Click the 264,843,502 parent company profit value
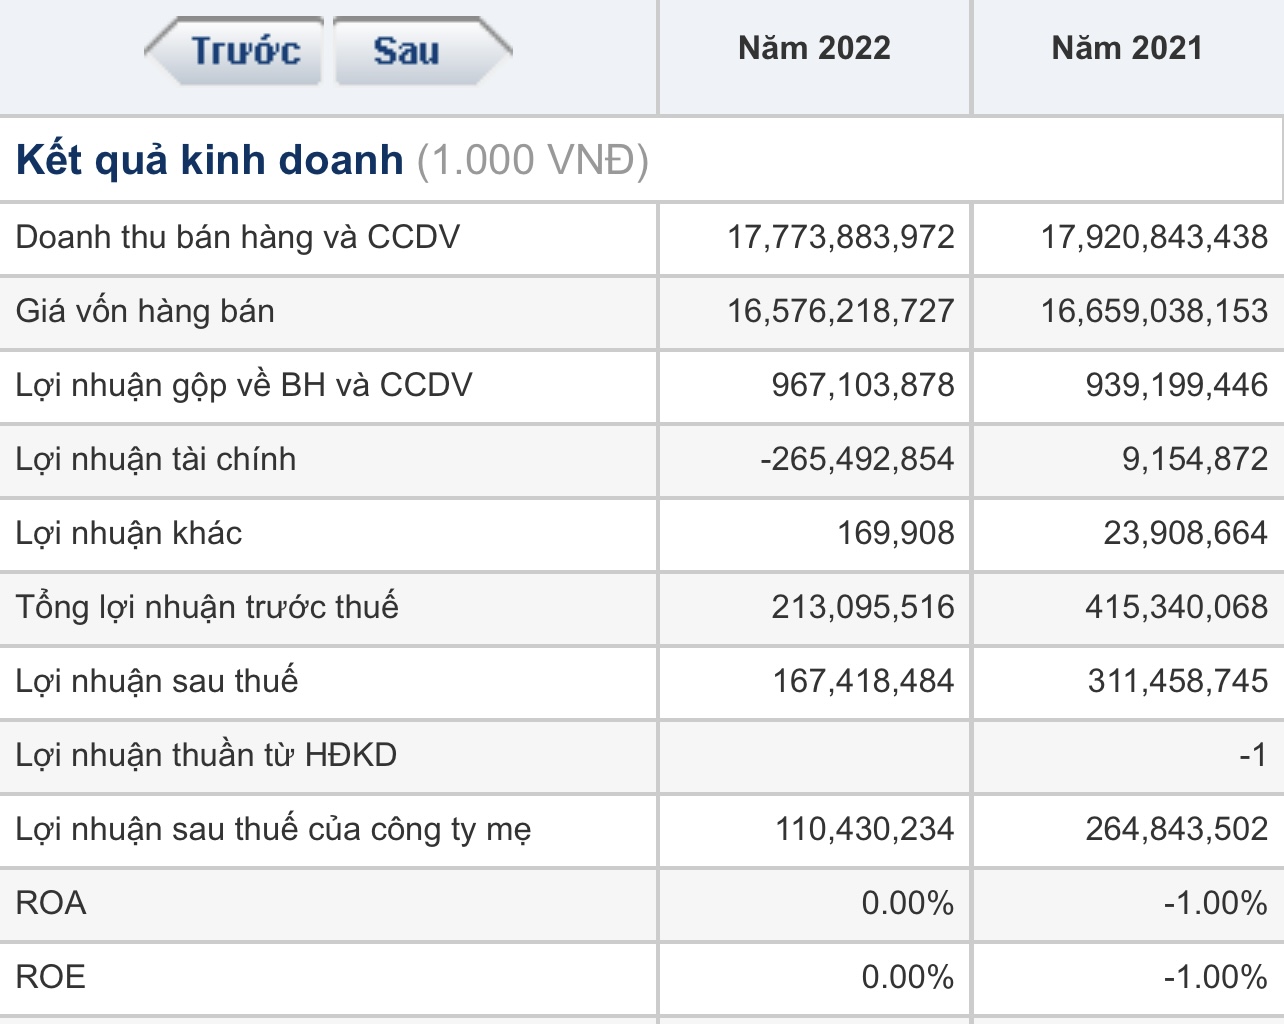Image resolution: width=1284 pixels, height=1024 pixels. (x=1176, y=829)
